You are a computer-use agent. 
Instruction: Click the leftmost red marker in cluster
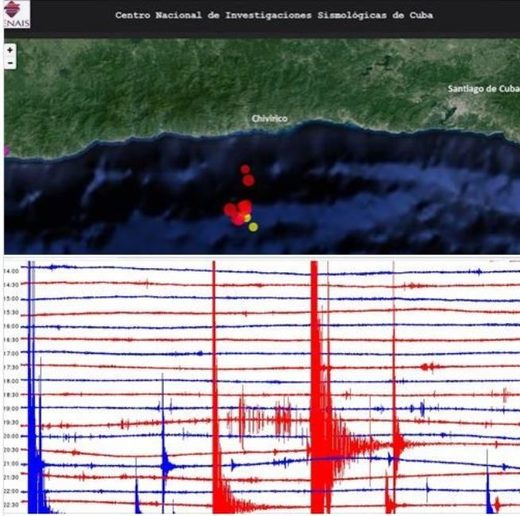point(230,210)
